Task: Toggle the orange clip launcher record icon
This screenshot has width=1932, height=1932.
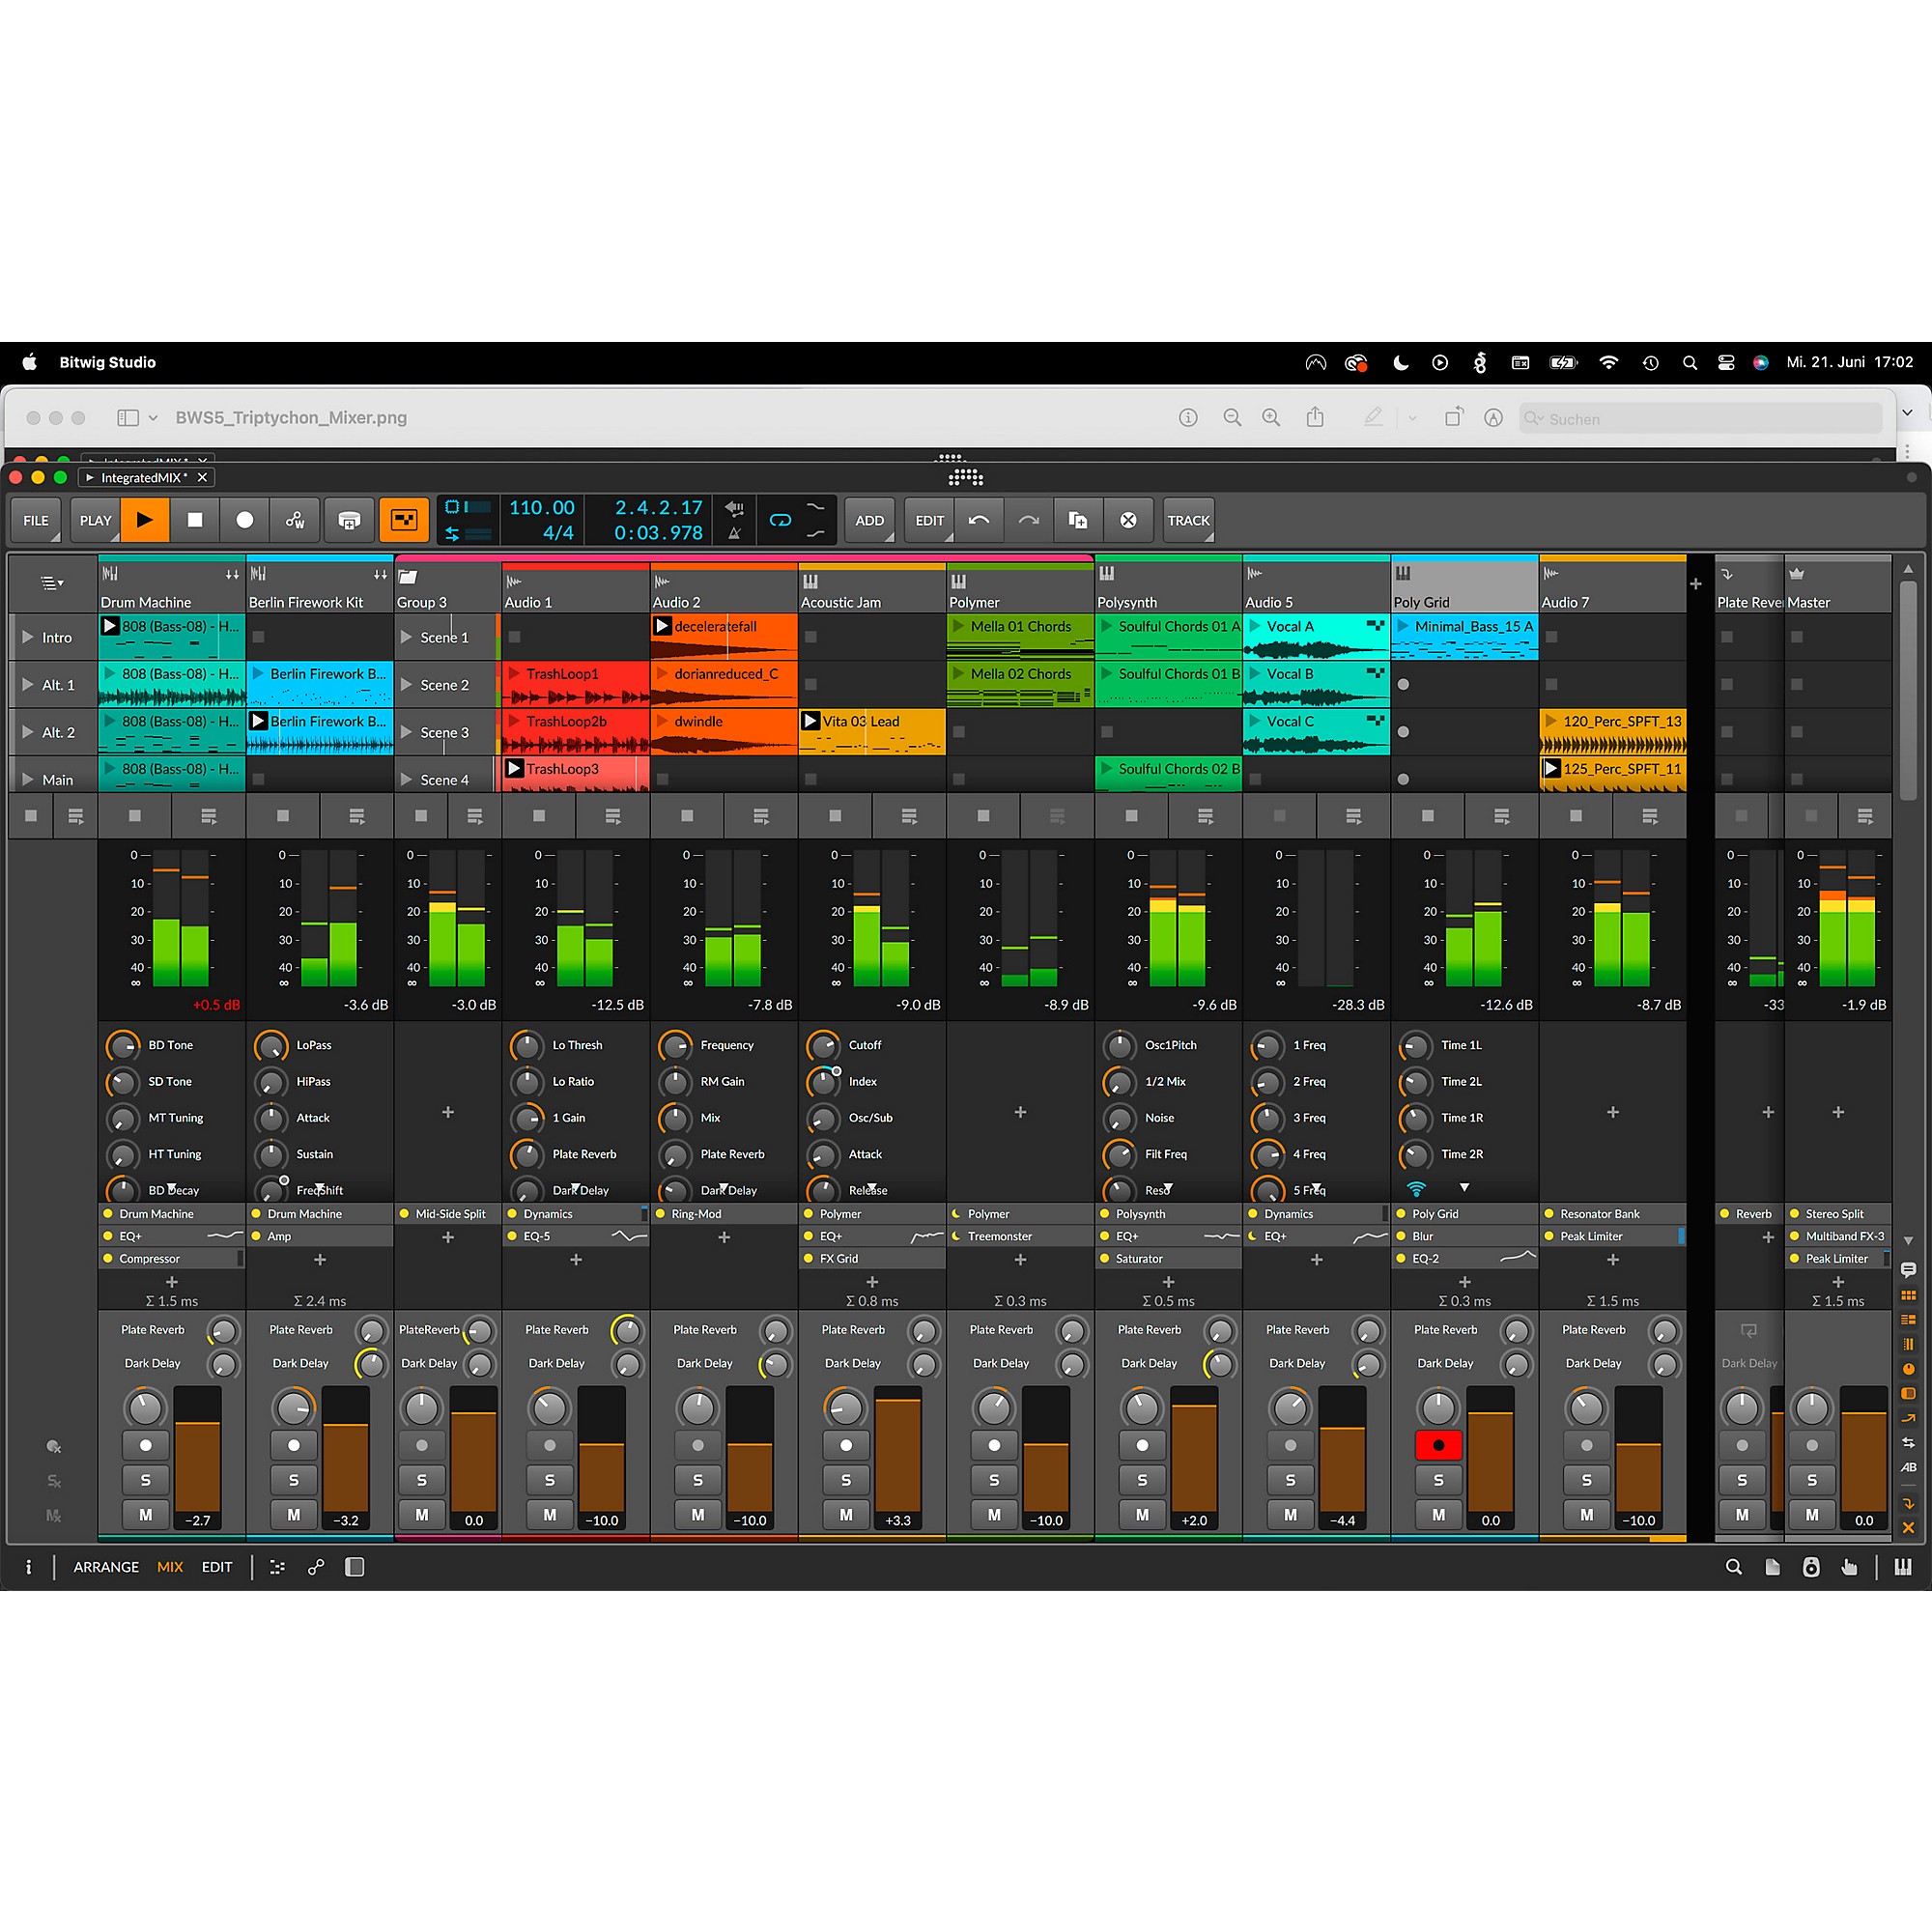Action: click(404, 520)
